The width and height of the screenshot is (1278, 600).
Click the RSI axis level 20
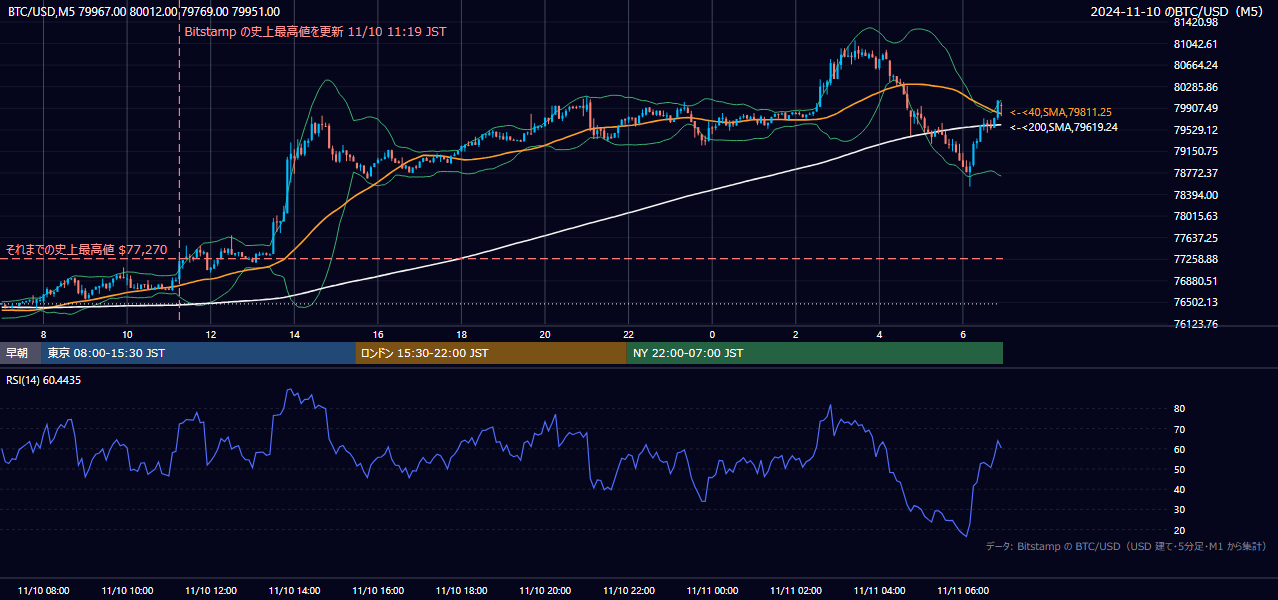(x=1179, y=530)
